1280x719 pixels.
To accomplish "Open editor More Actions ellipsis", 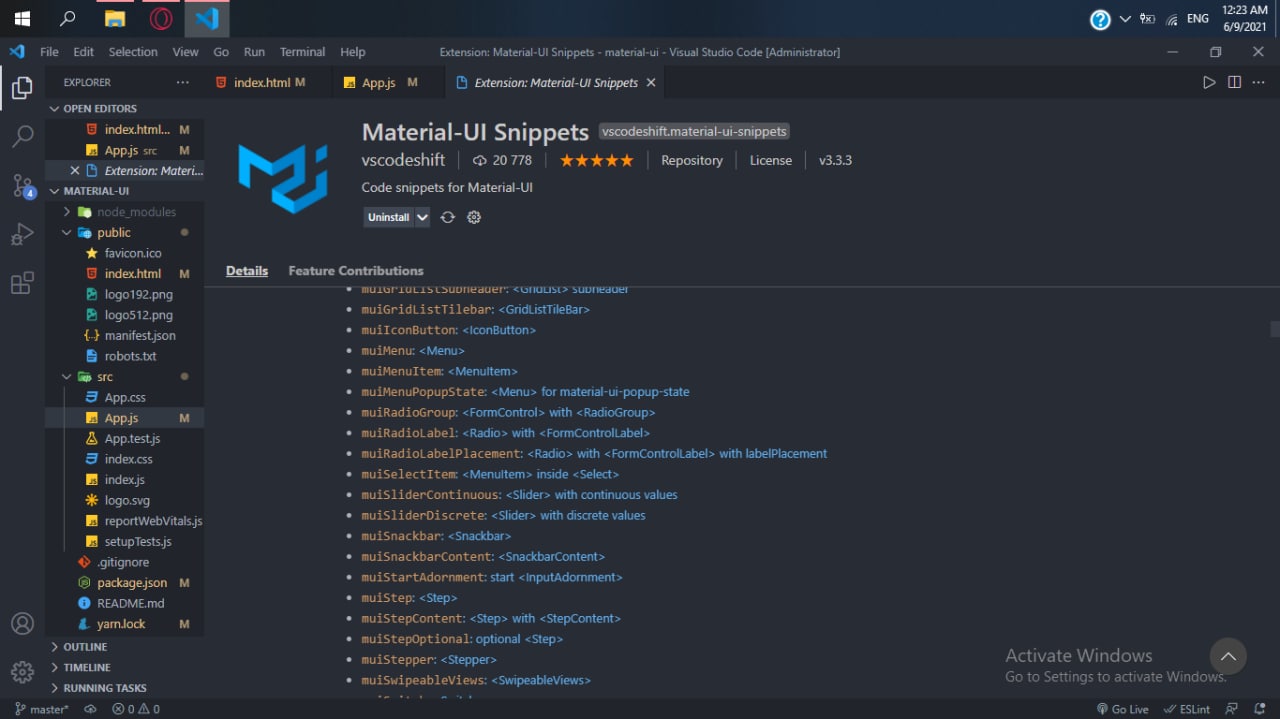I will [x=1258, y=82].
